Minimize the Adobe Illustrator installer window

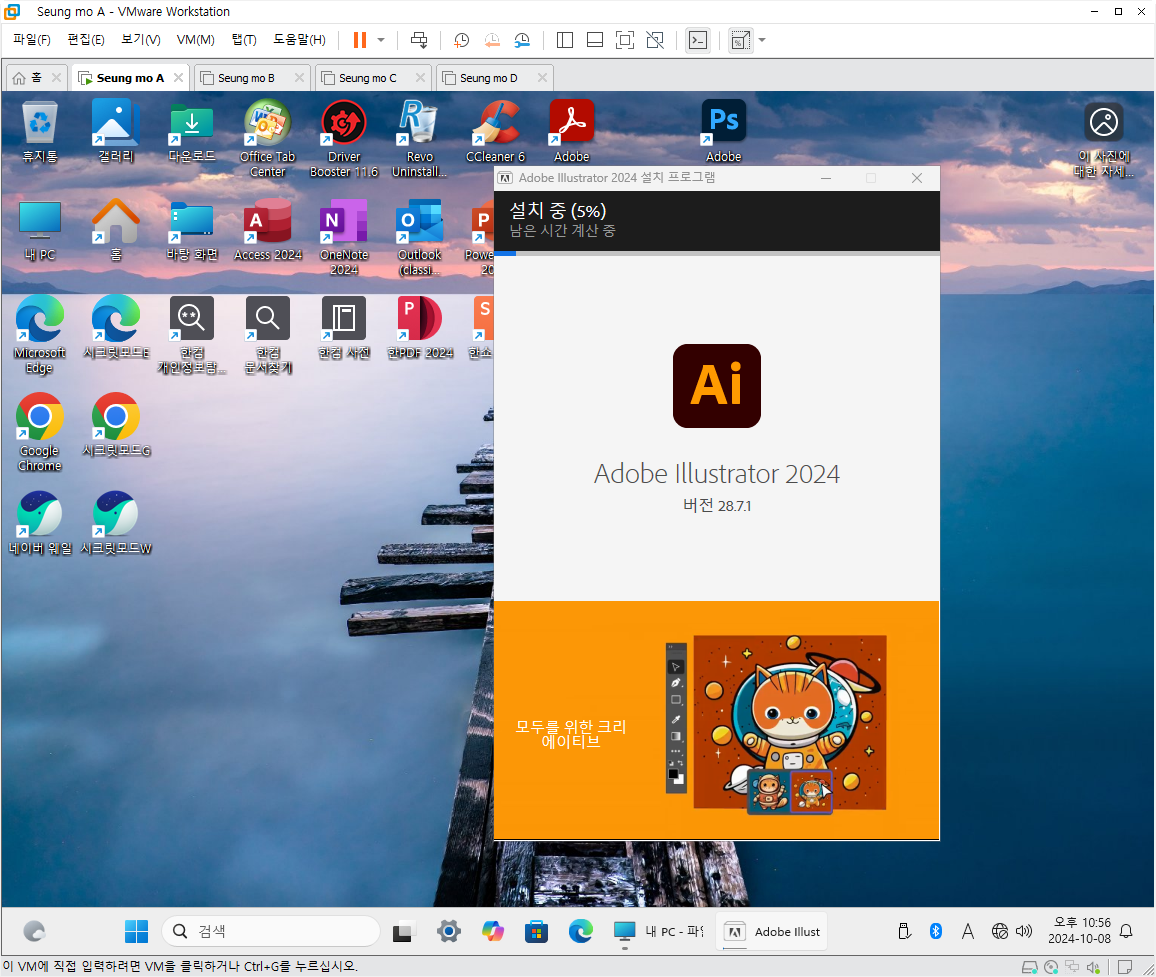click(x=826, y=178)
